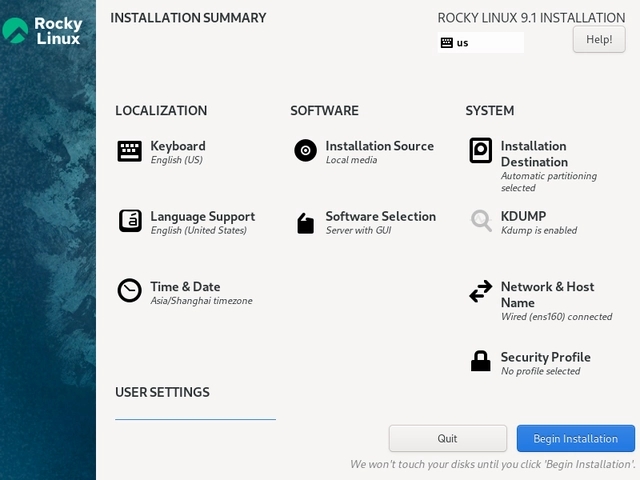
Task: Click the Installation Destination disk icon
Action: (481, 151)
